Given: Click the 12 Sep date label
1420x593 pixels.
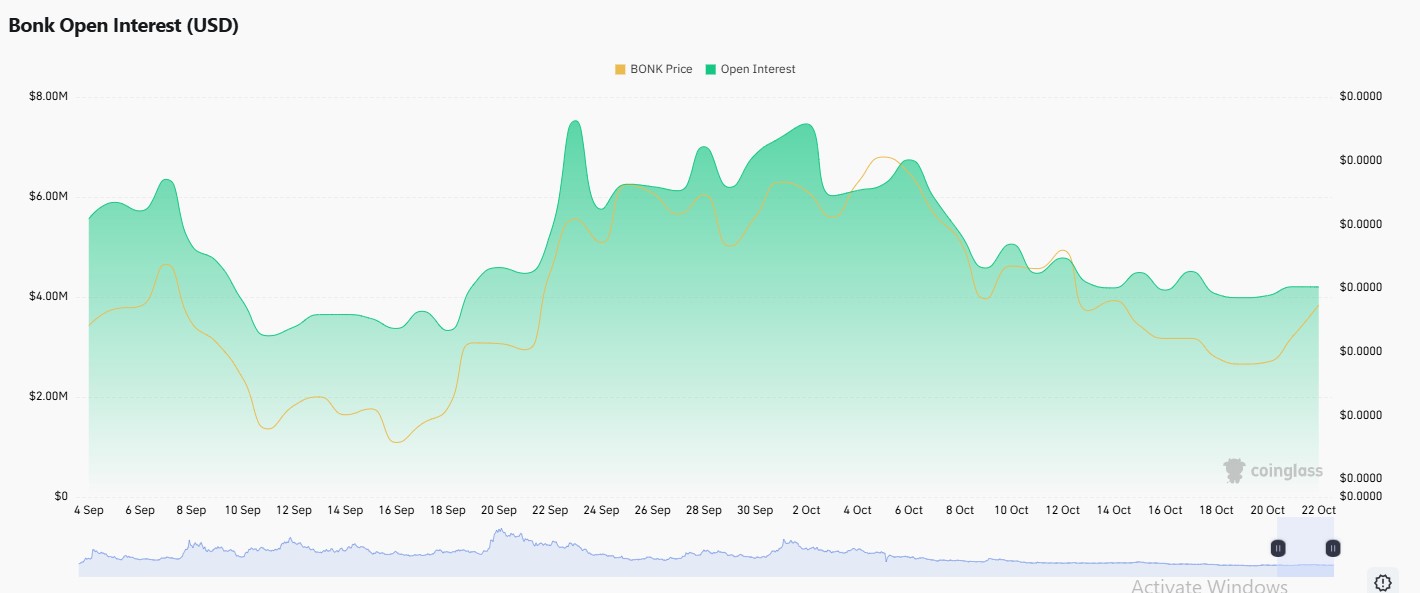Looking at the screenshot, I should tap(294, 510).
